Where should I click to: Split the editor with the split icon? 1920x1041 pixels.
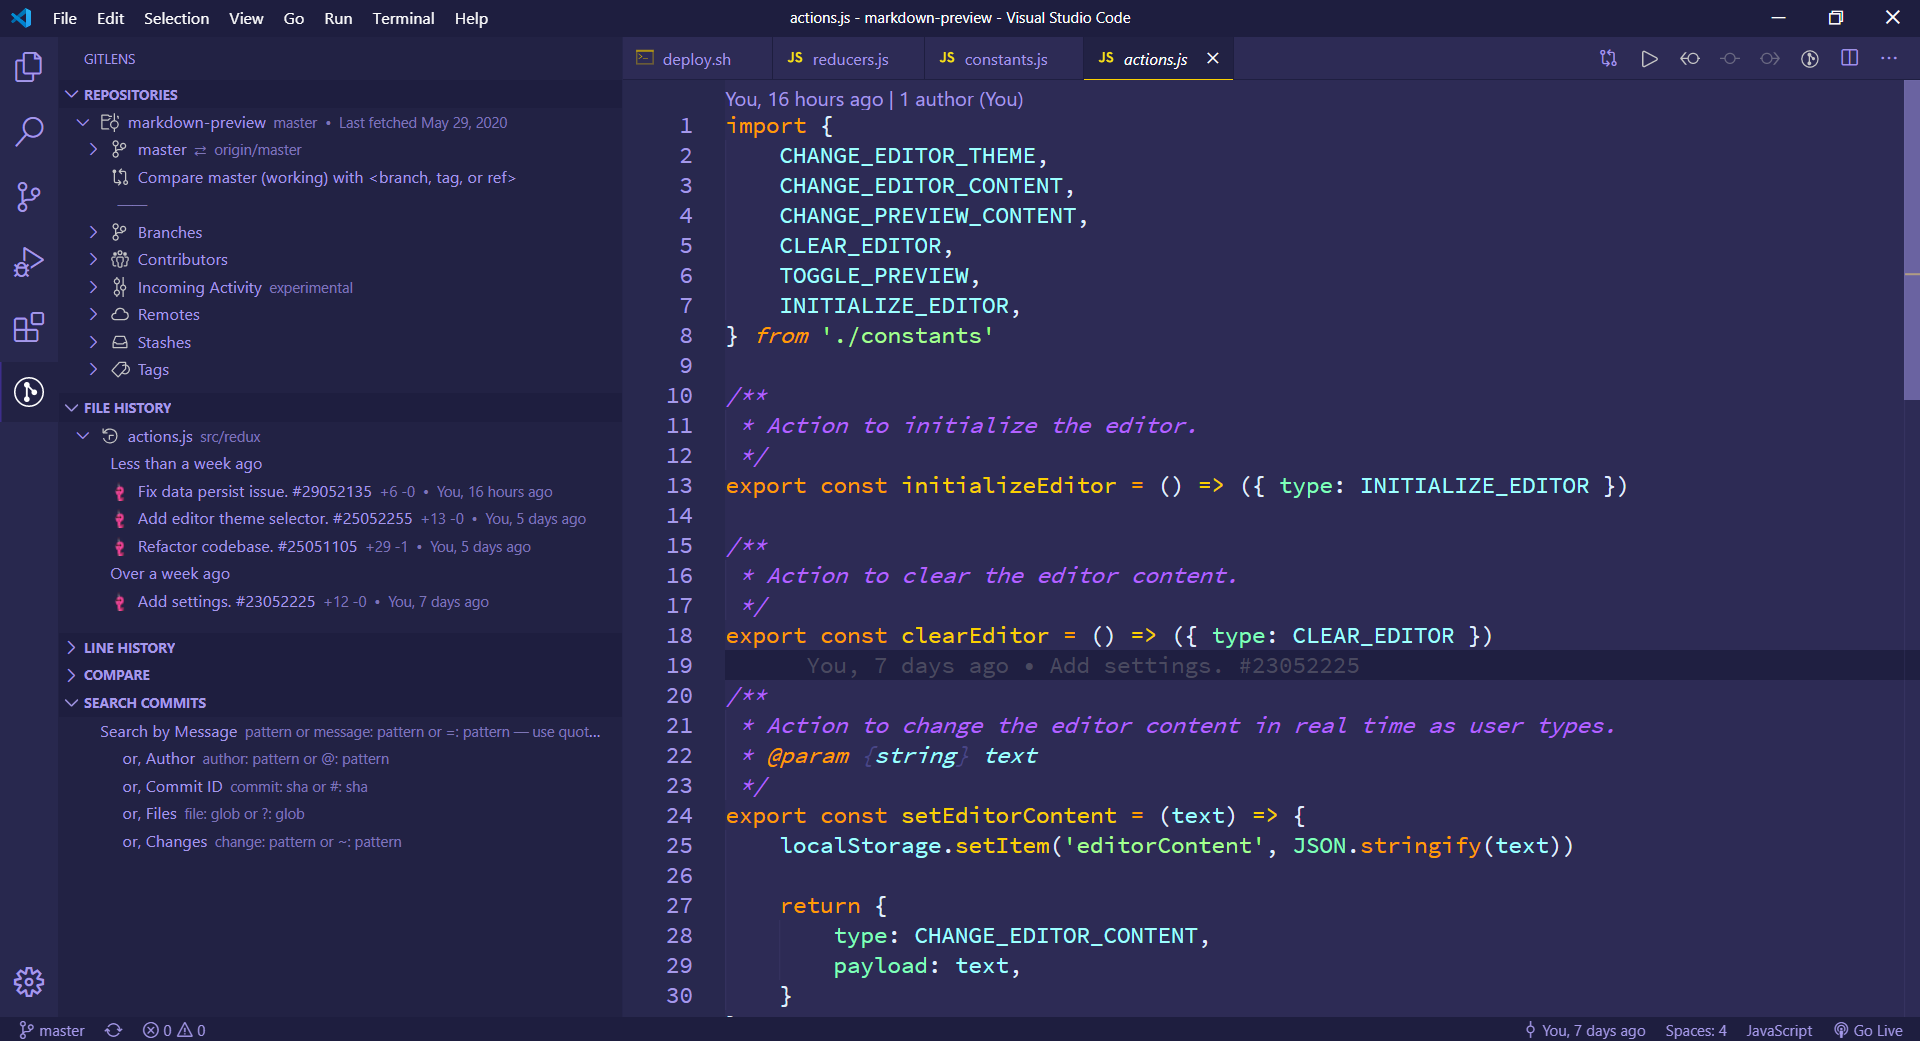[x=1849, y=59]
